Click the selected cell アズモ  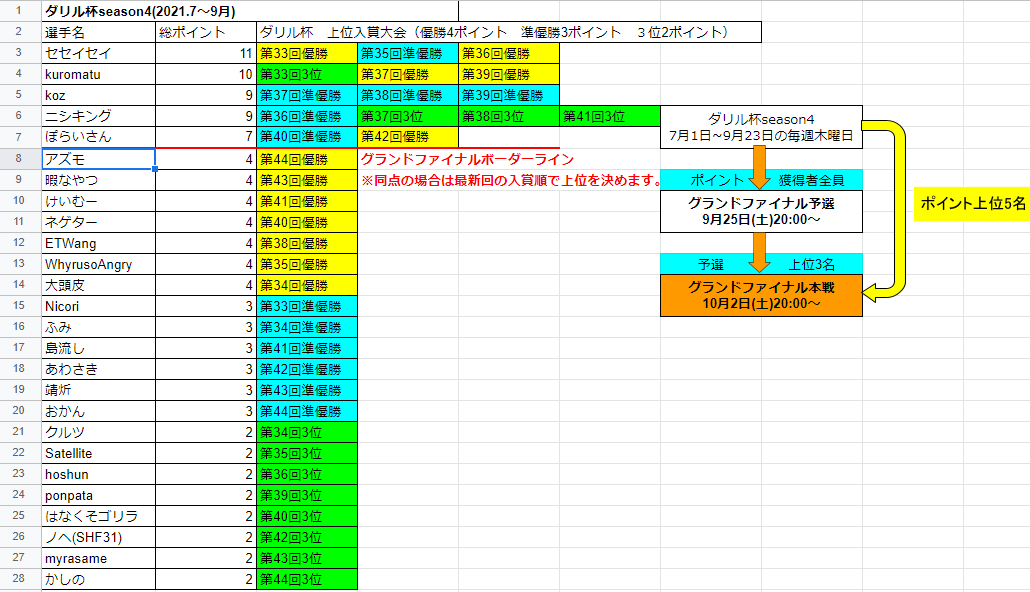tap(99, 159)
